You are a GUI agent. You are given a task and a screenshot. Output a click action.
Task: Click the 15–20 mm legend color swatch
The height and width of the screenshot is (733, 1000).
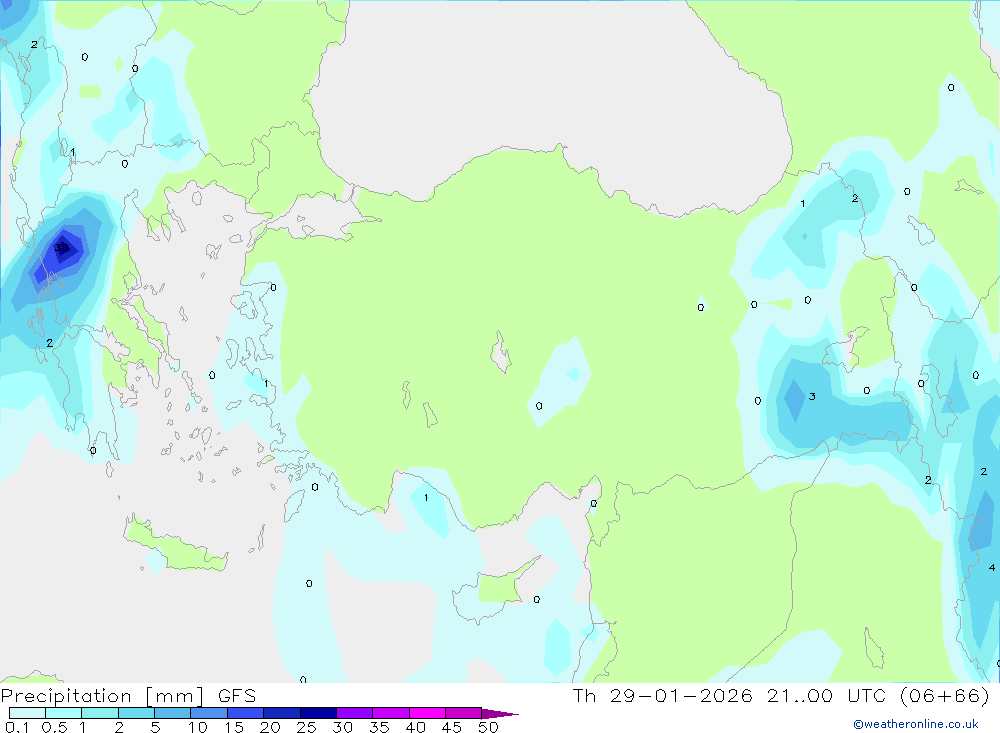[x=245, y=713]
